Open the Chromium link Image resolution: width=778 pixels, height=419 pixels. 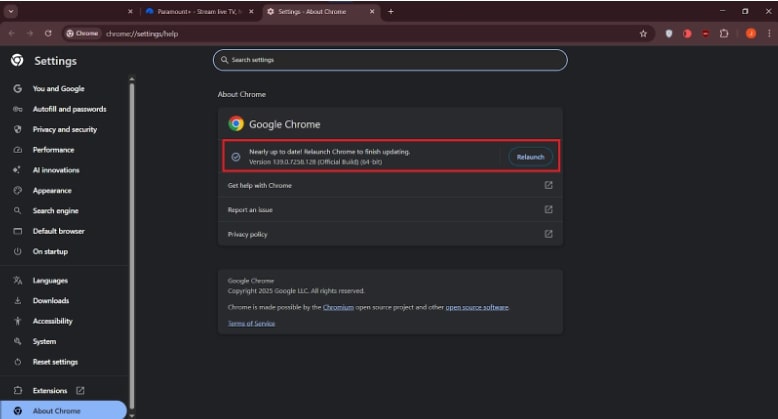click(x=338, y=307)
